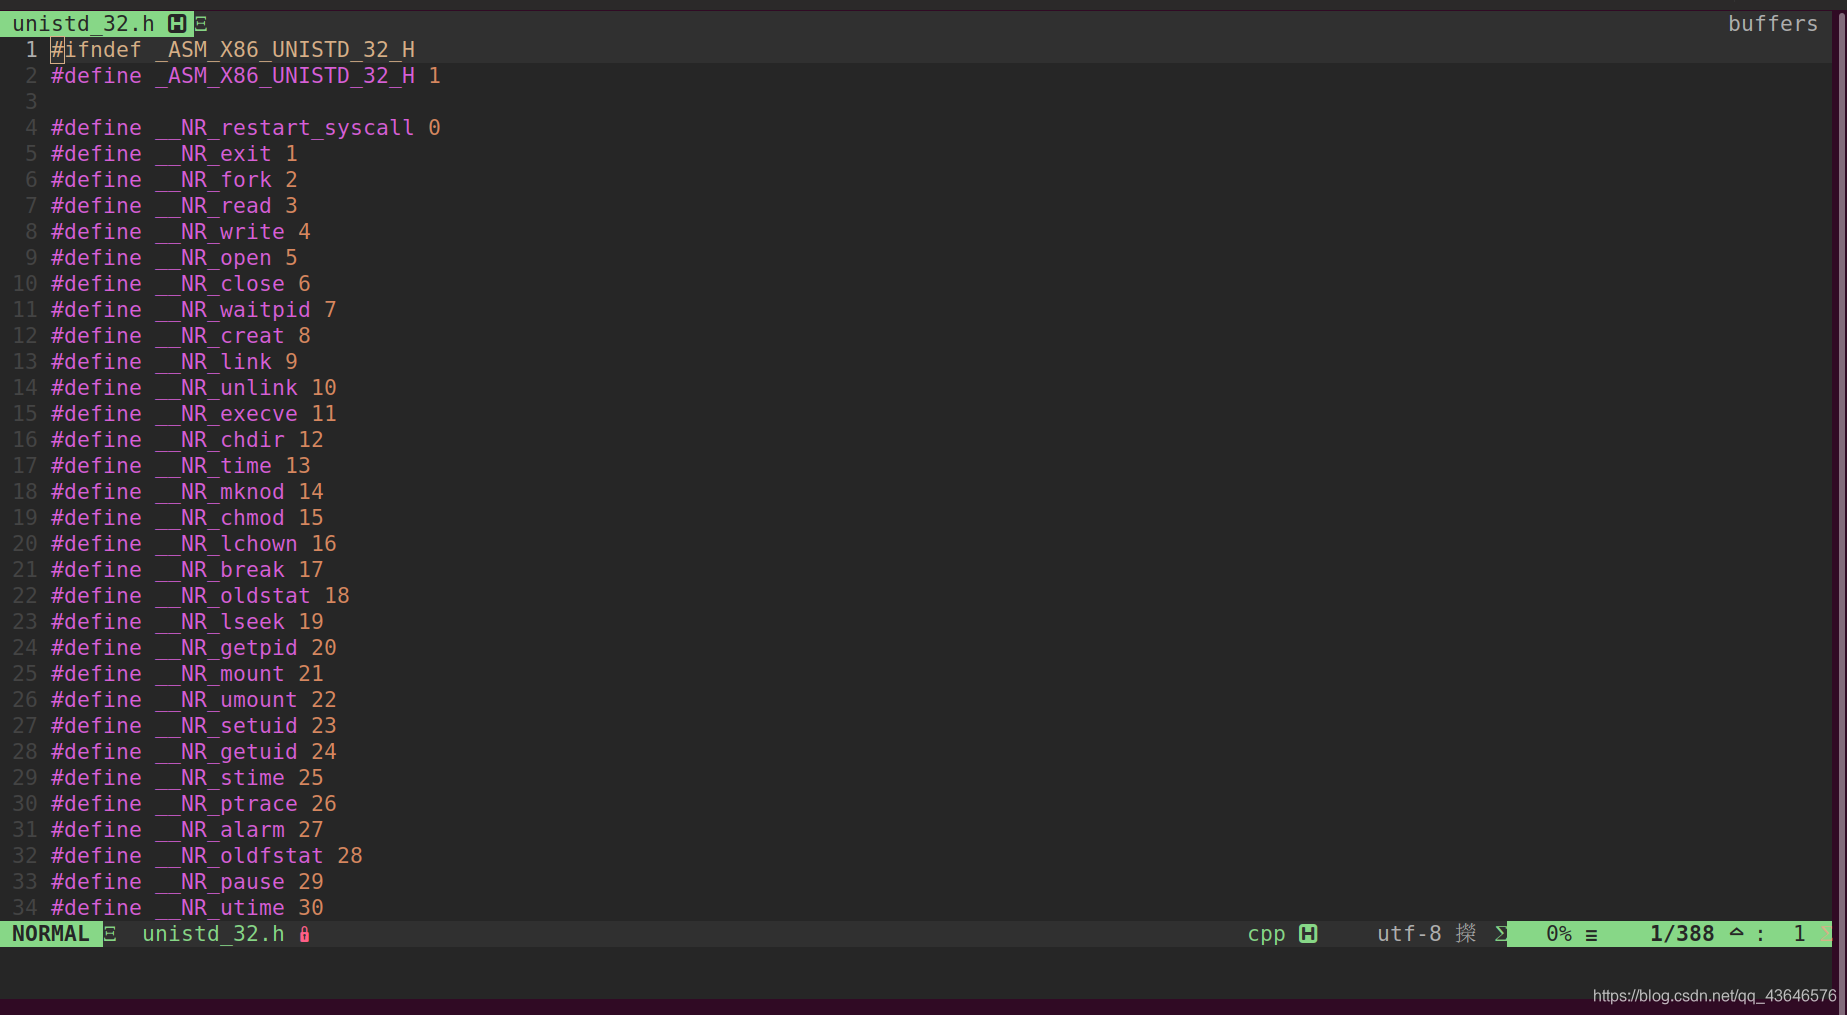Click the unistd_32.h filename in statusline

213,934
